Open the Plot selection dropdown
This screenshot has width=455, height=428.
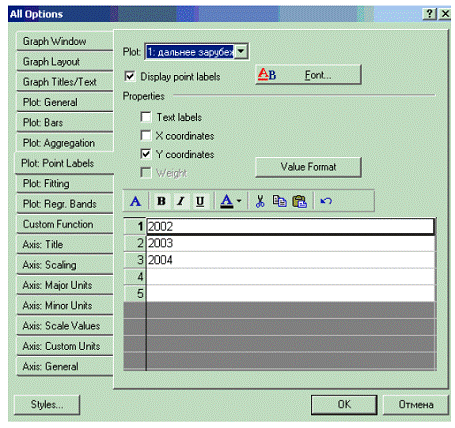click(241, 52)
